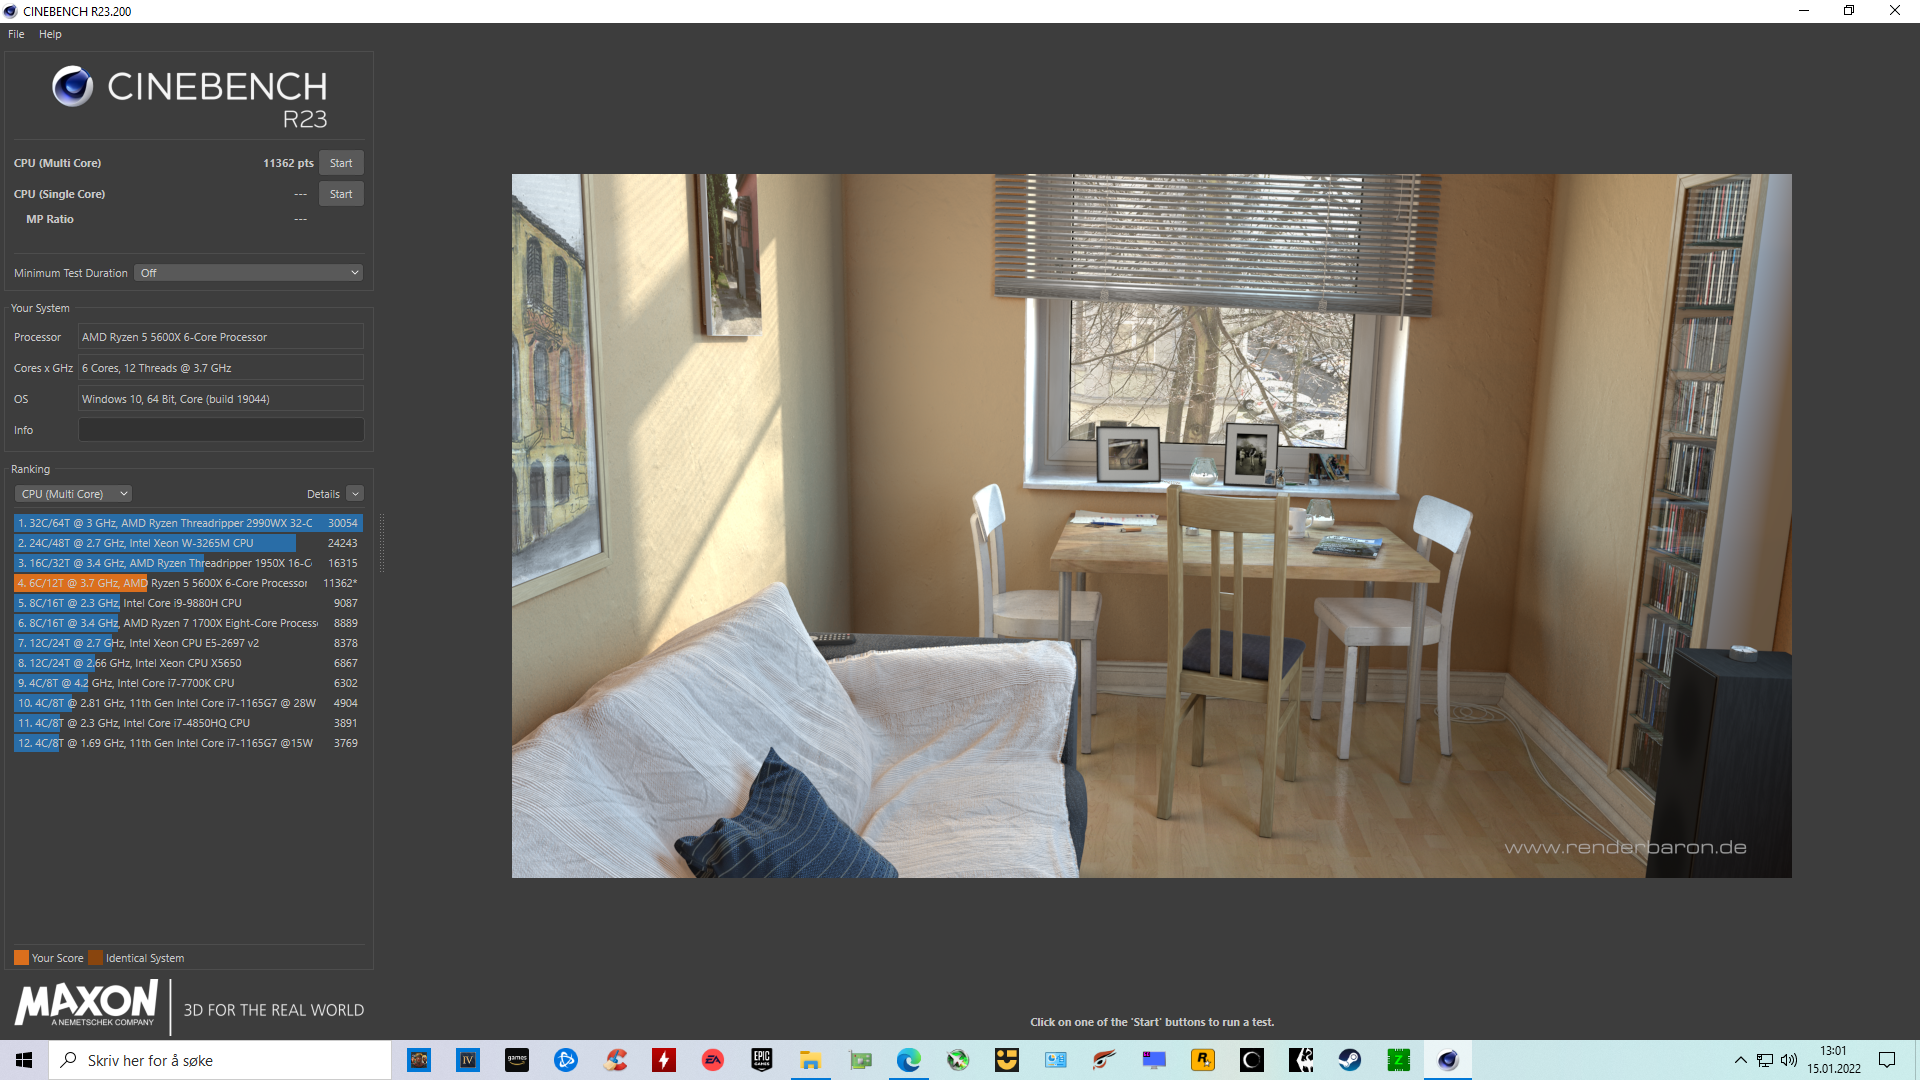Screen dimensions: 1920x1080
Task: Open CCleaner from the taskbar
Action: coord(615,1060)
